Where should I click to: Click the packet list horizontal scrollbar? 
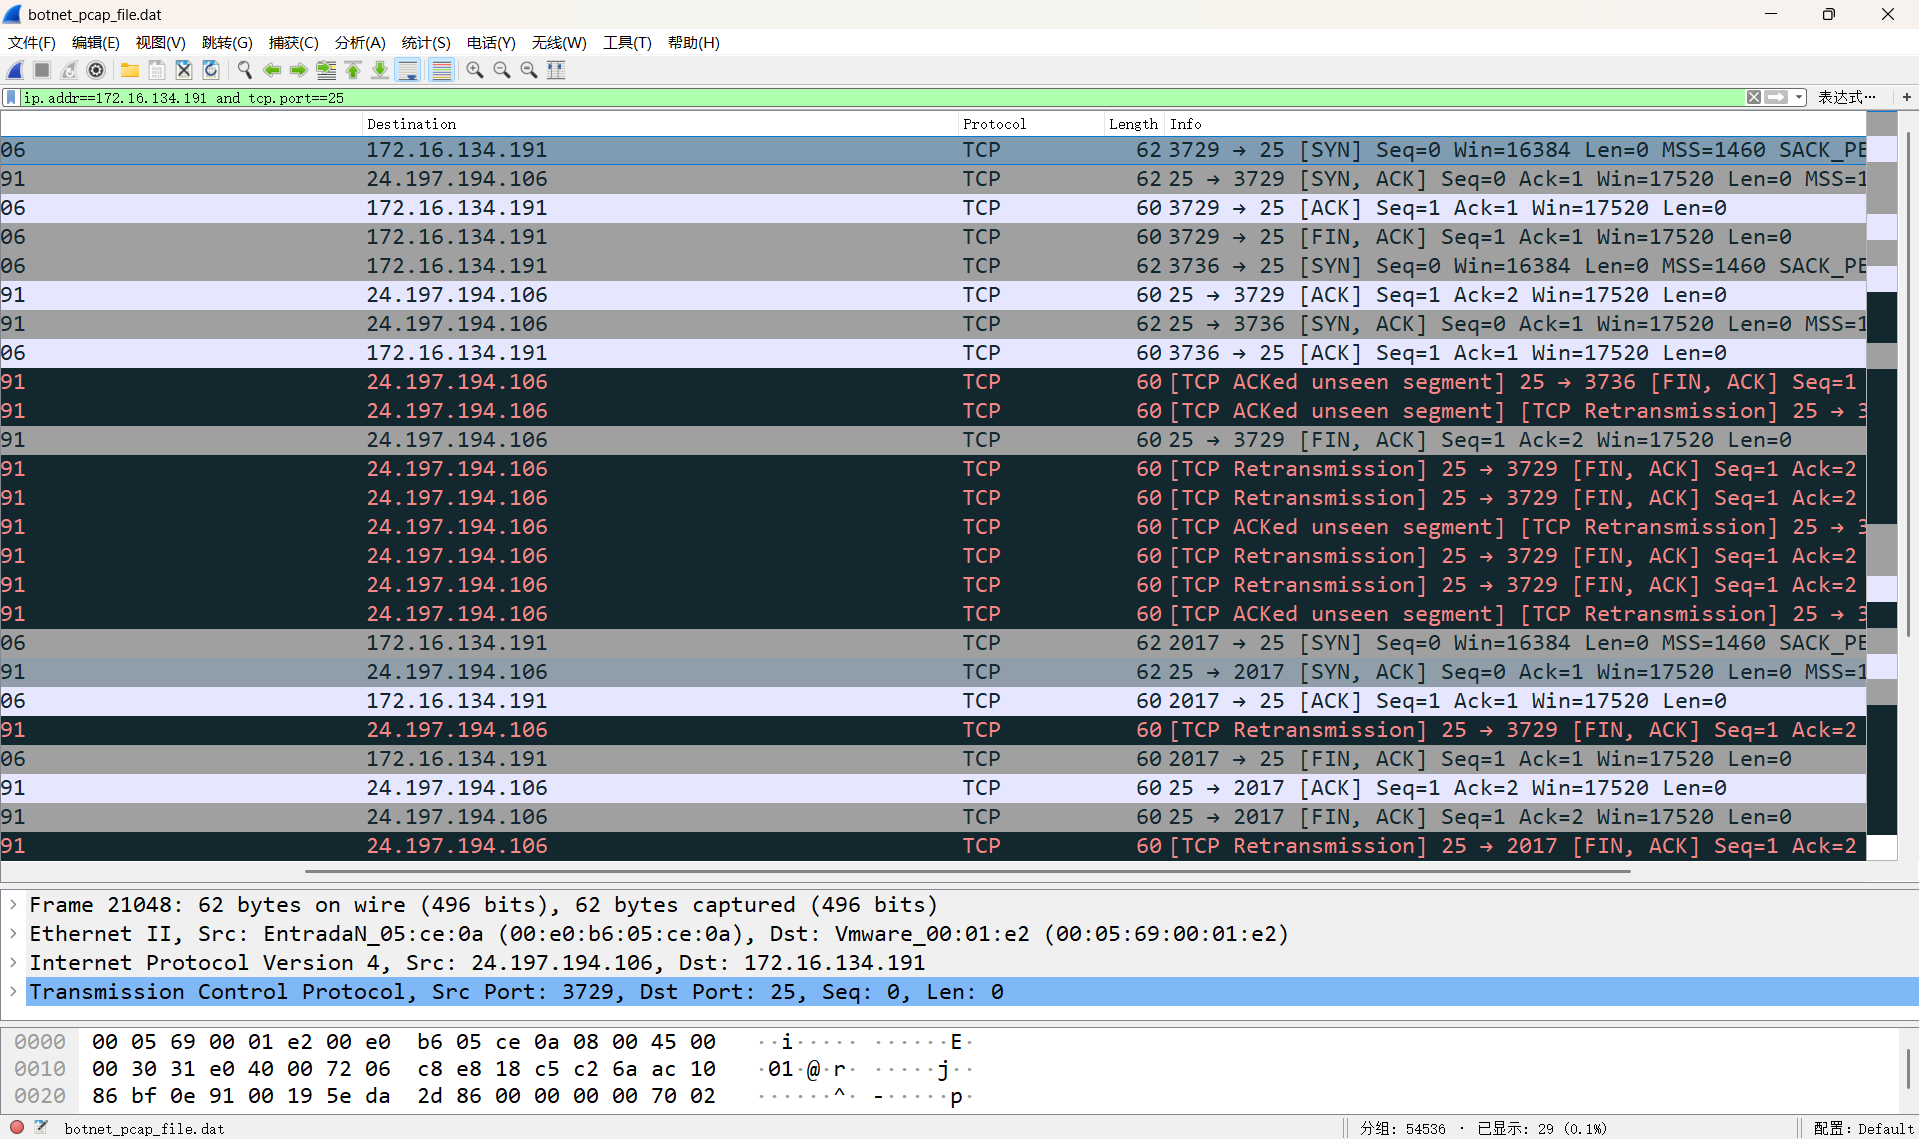pyautogui.click(x=968, y=871)
